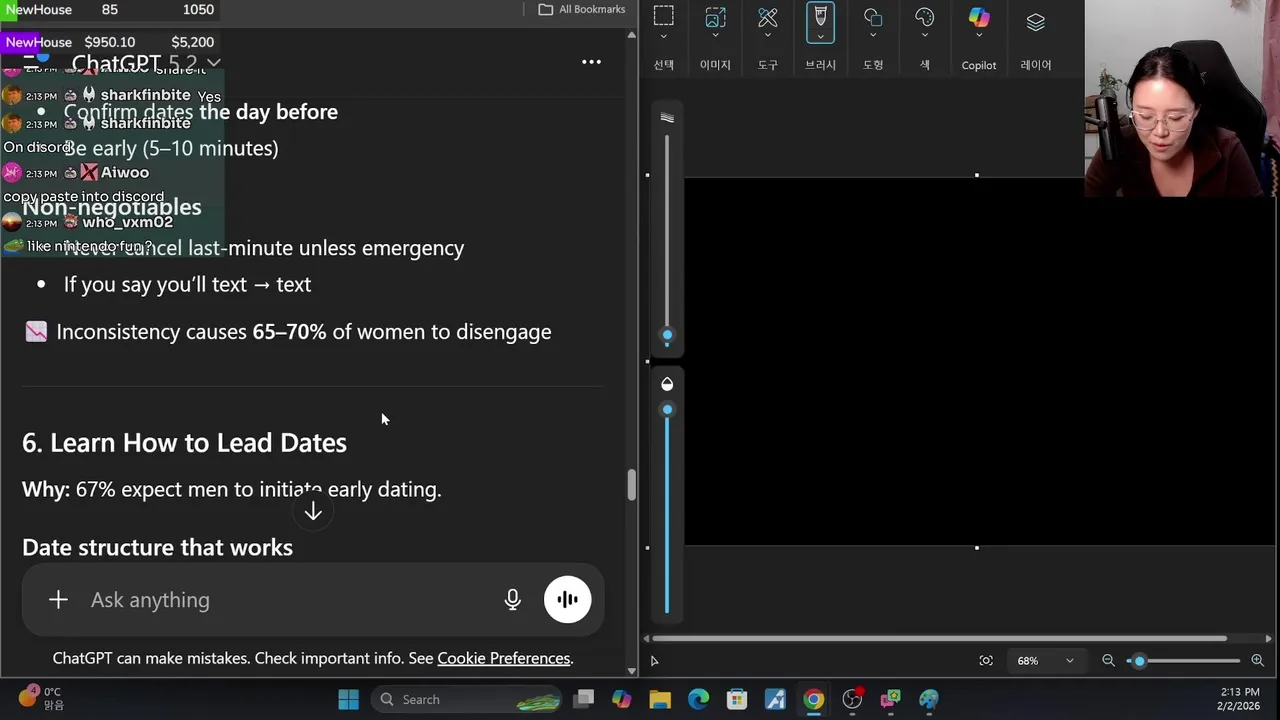Open the Paint color palette (색) icon
The height and width of the screenshot is (720, 1280).
pyautogui.click(x=925, y=16)
